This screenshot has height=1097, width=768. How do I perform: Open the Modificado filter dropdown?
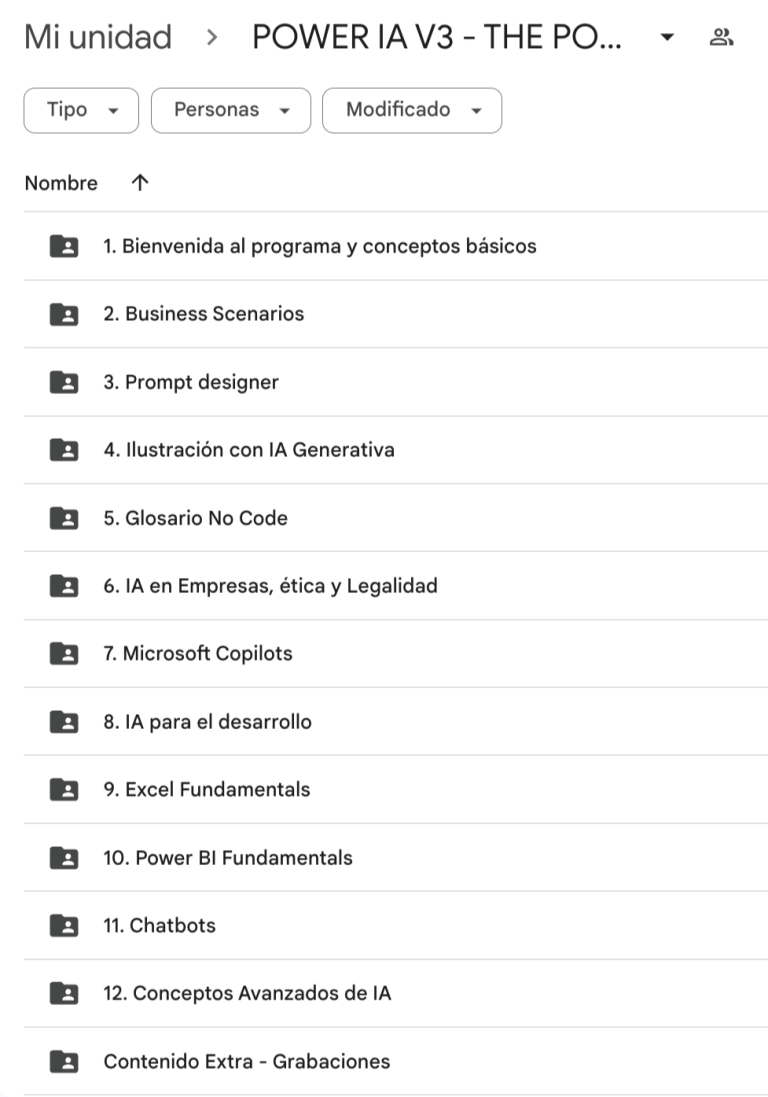[412, 110]
